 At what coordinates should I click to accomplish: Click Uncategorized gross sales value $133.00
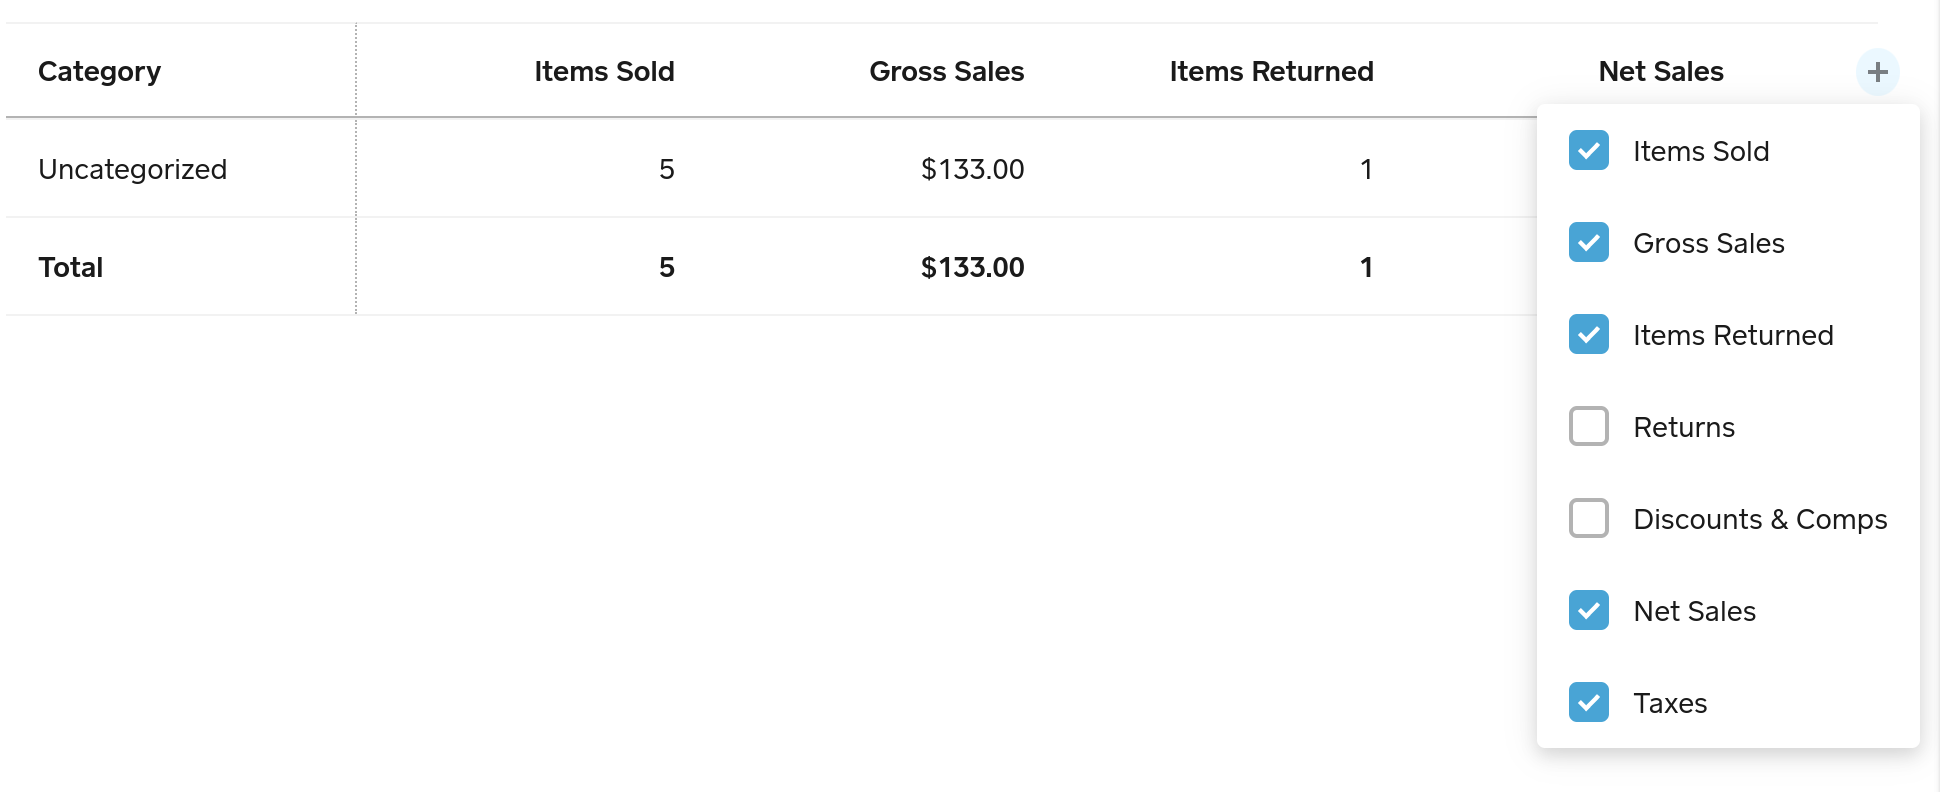point(972,170)
